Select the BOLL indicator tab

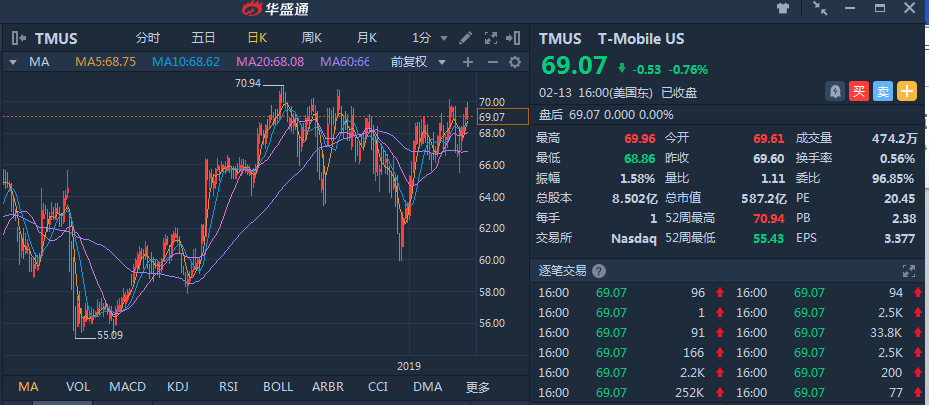click(x=278, y=387)
